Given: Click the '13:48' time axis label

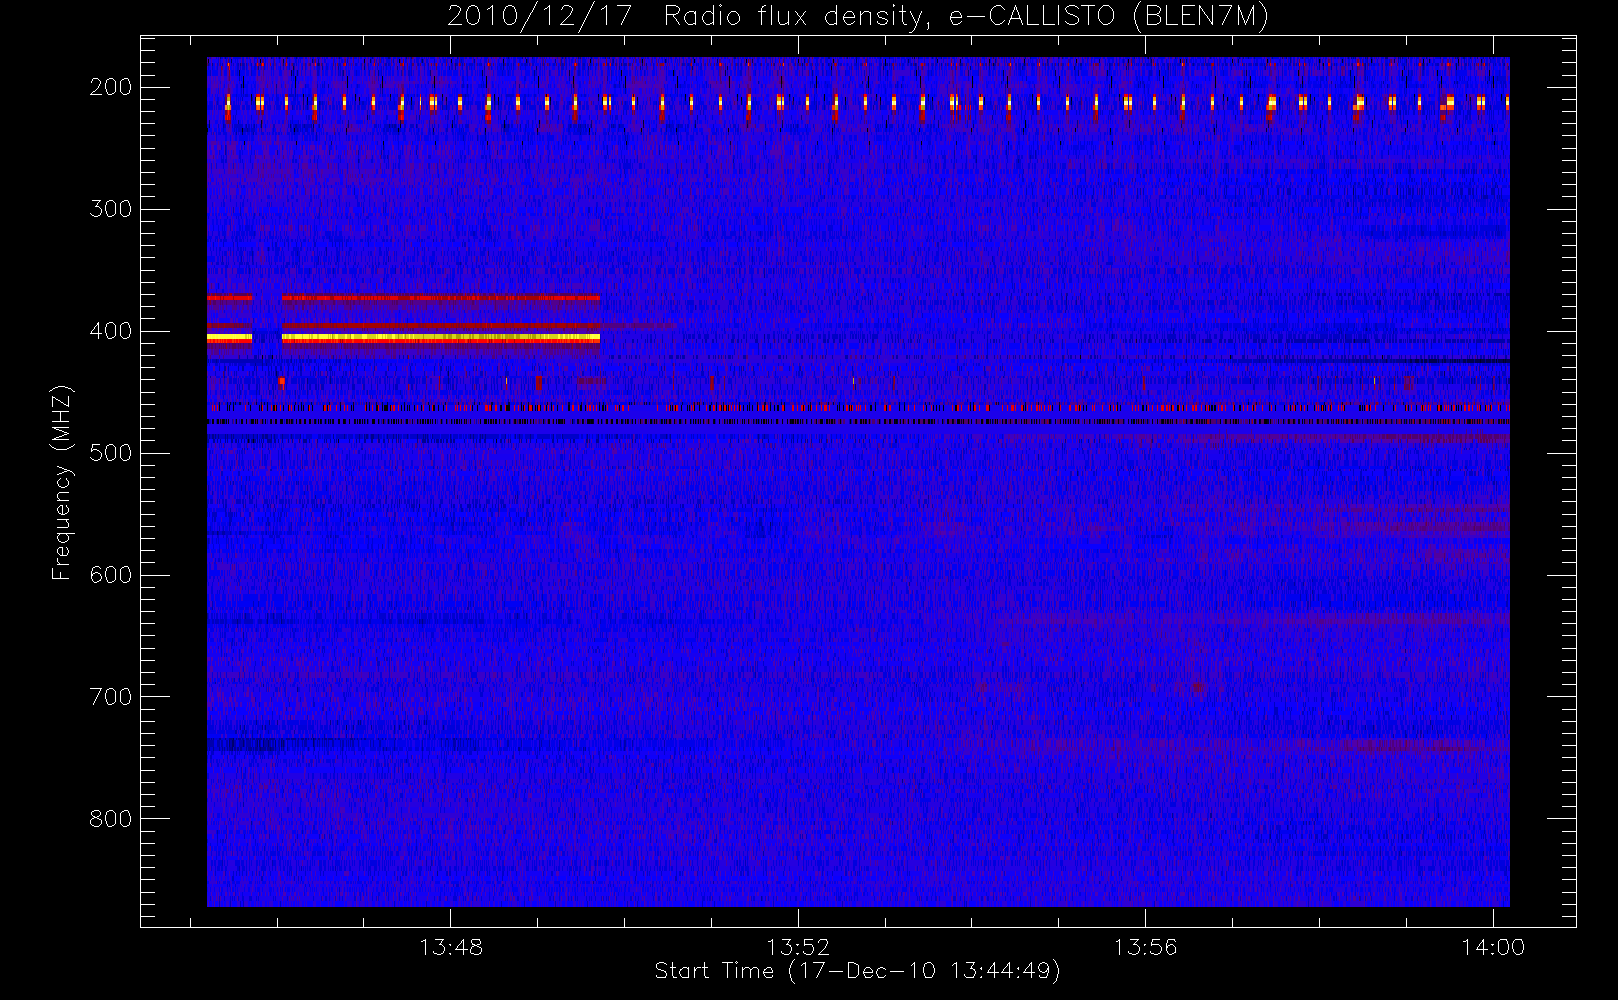Looking at the screenshot, I should [x=451, y=947].
